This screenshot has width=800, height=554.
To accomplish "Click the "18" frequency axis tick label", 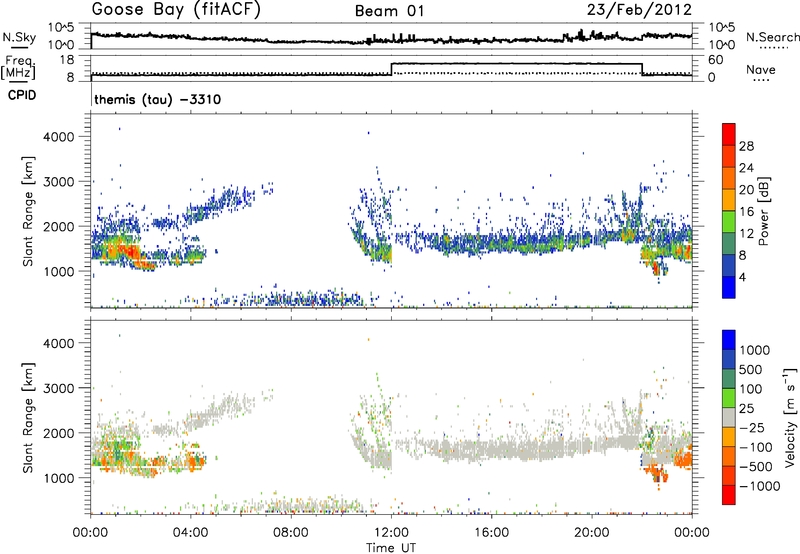I will (67, 60).
